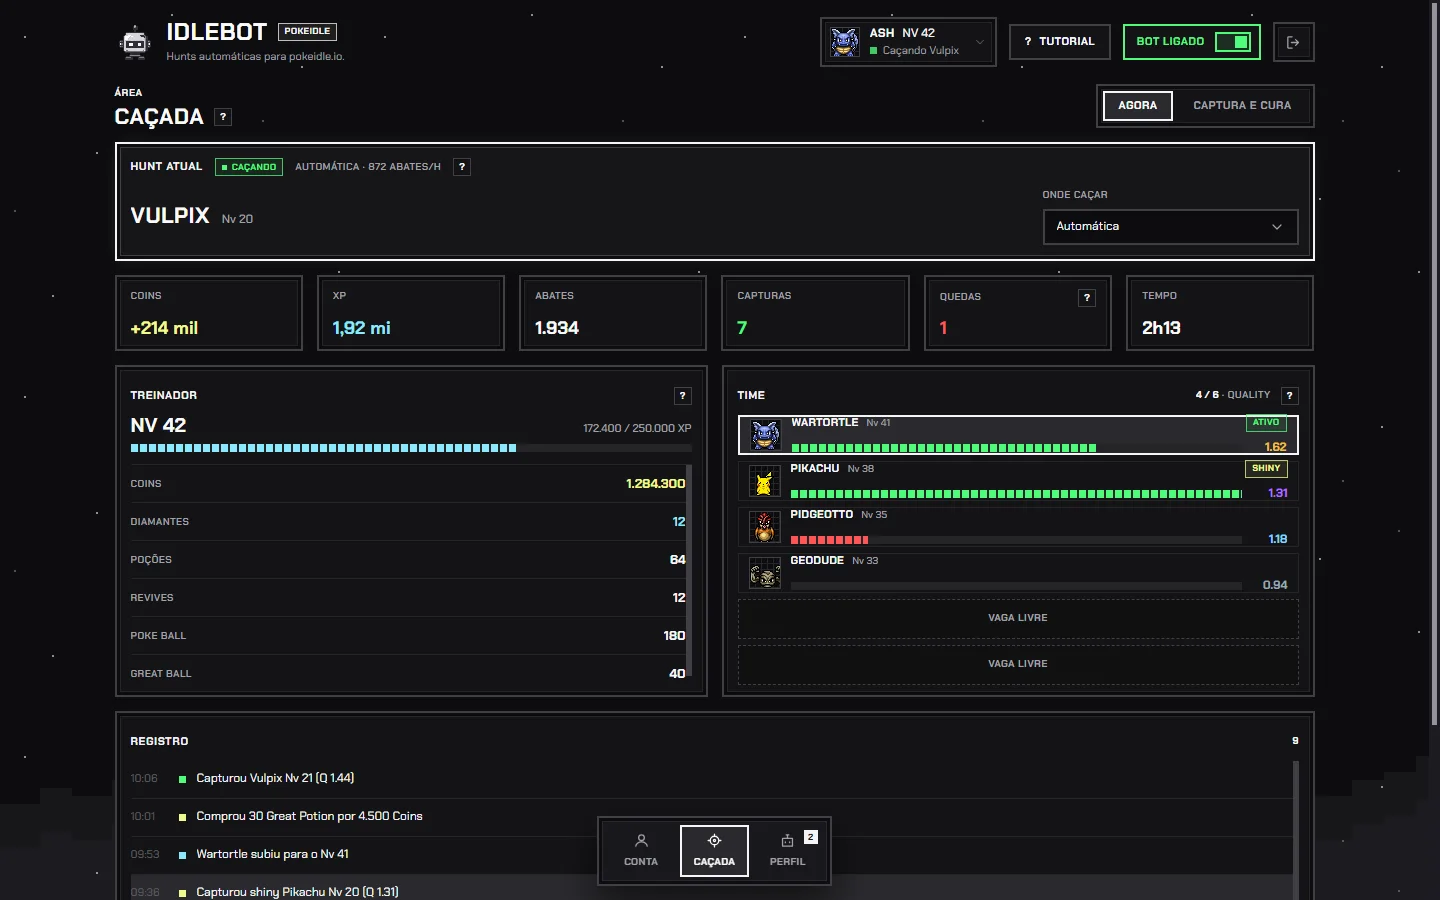Open the Treinador panel help icon

[x=683, y=396]
